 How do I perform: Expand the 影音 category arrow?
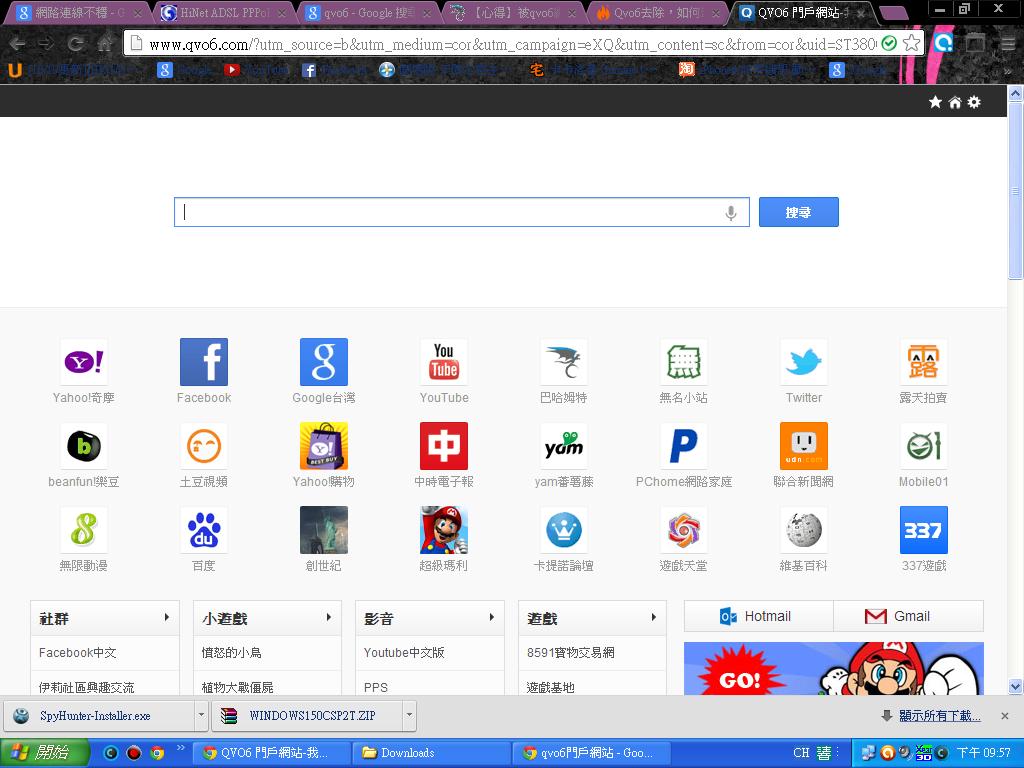492,617
